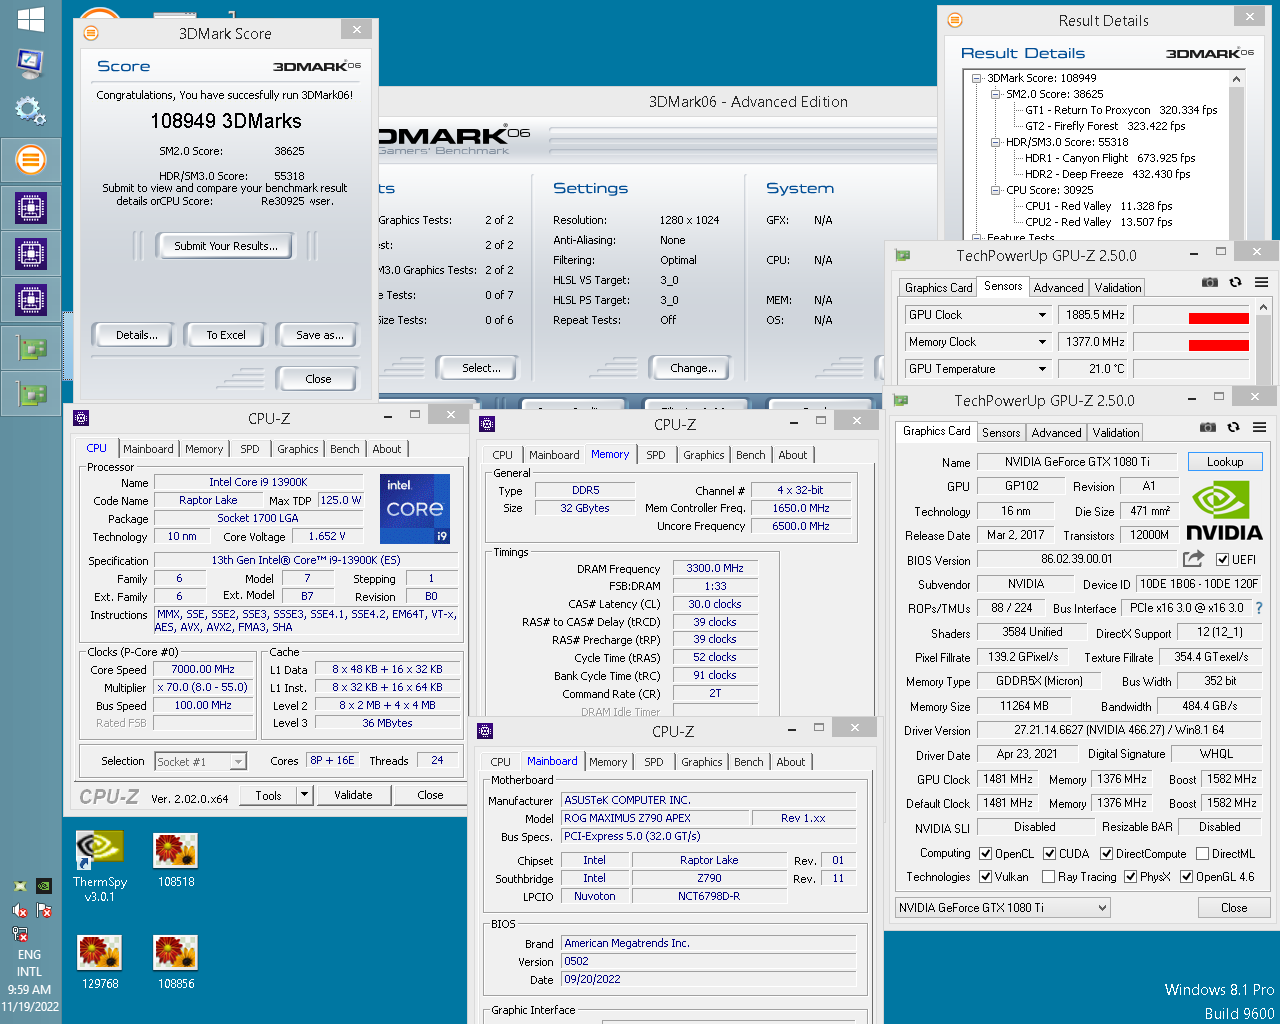This screenshot has width=1280, height=1024.
Task: Click the arrow beside CPU-Z Tools button
Action: tap(304, 795)
